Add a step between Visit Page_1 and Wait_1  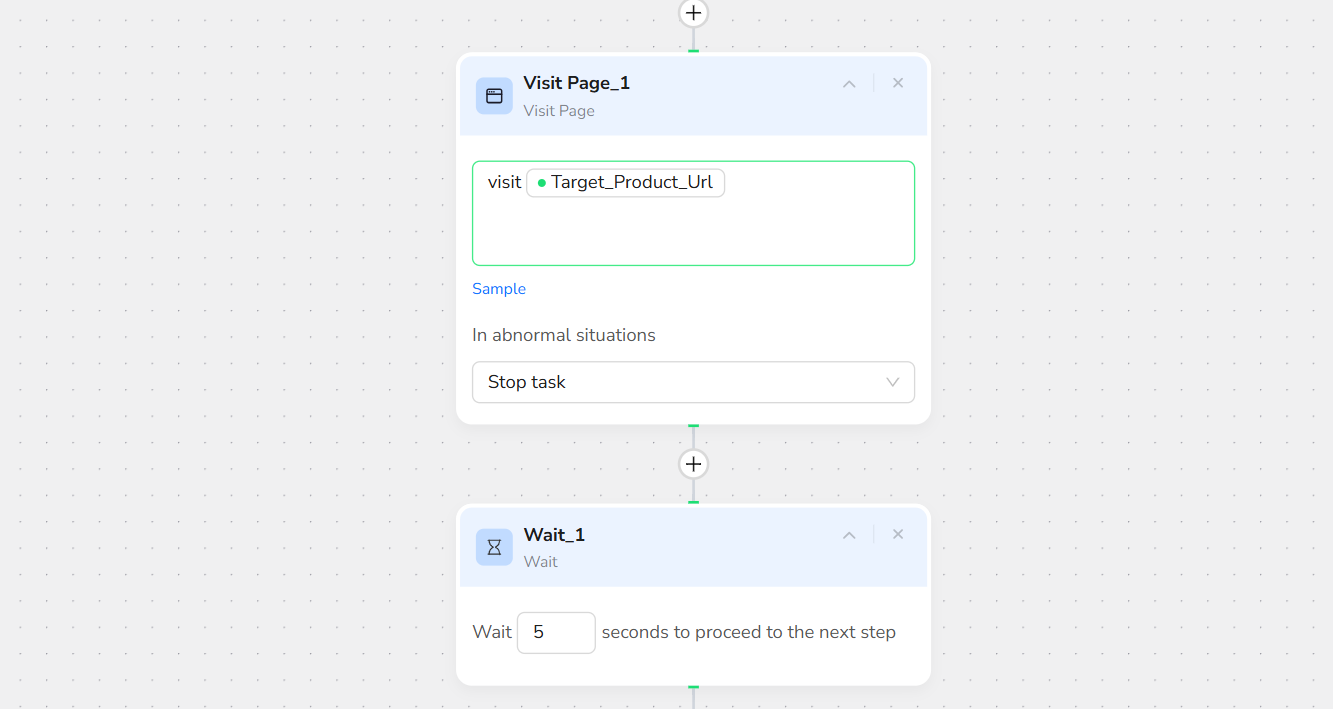point(693,464)
